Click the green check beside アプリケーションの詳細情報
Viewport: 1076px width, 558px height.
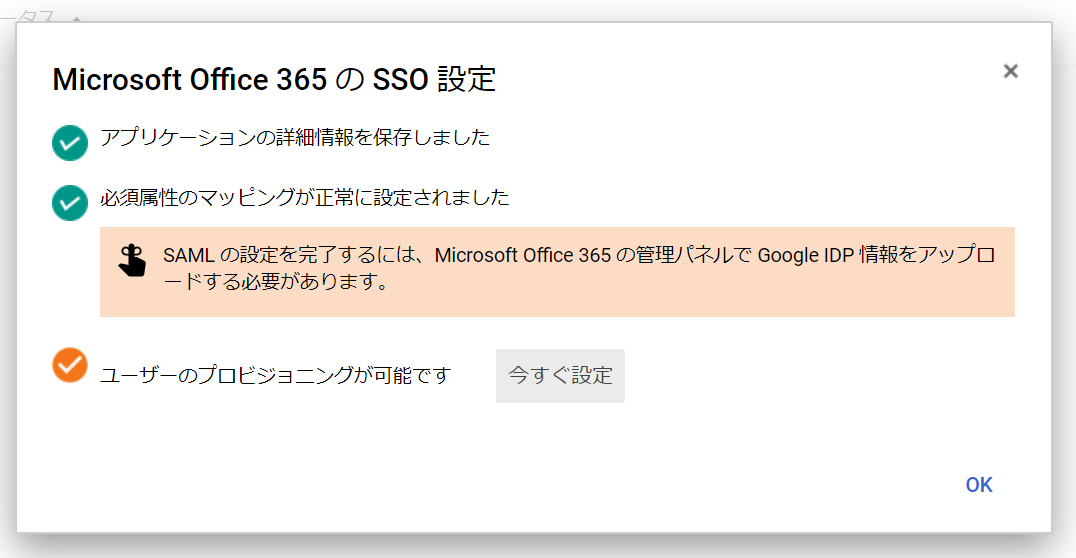(70, 143)
